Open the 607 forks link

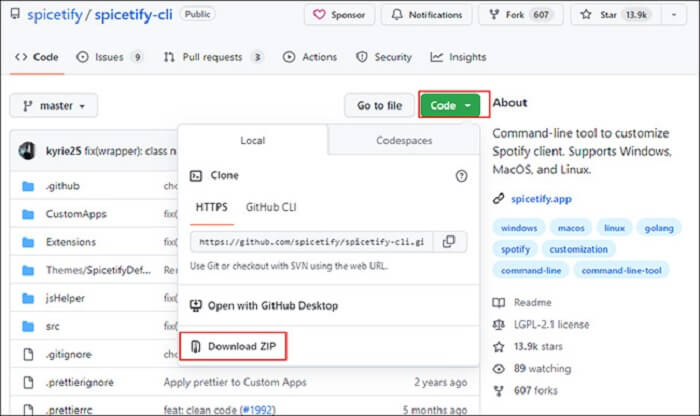[535, 391]
